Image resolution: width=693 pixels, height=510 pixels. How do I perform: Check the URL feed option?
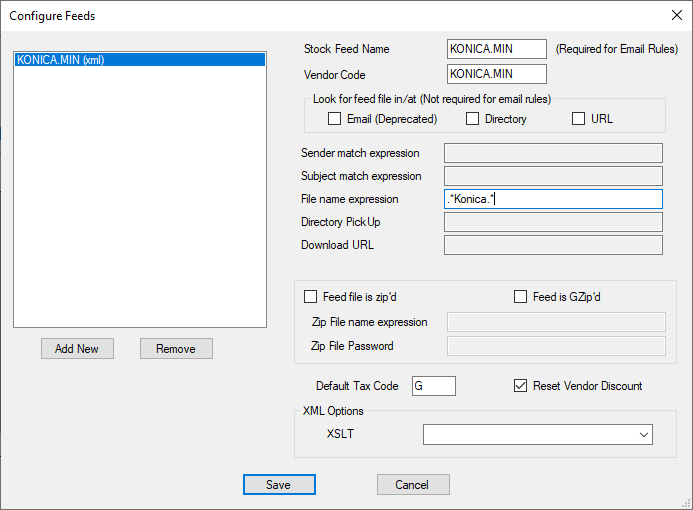click(578, 119)
